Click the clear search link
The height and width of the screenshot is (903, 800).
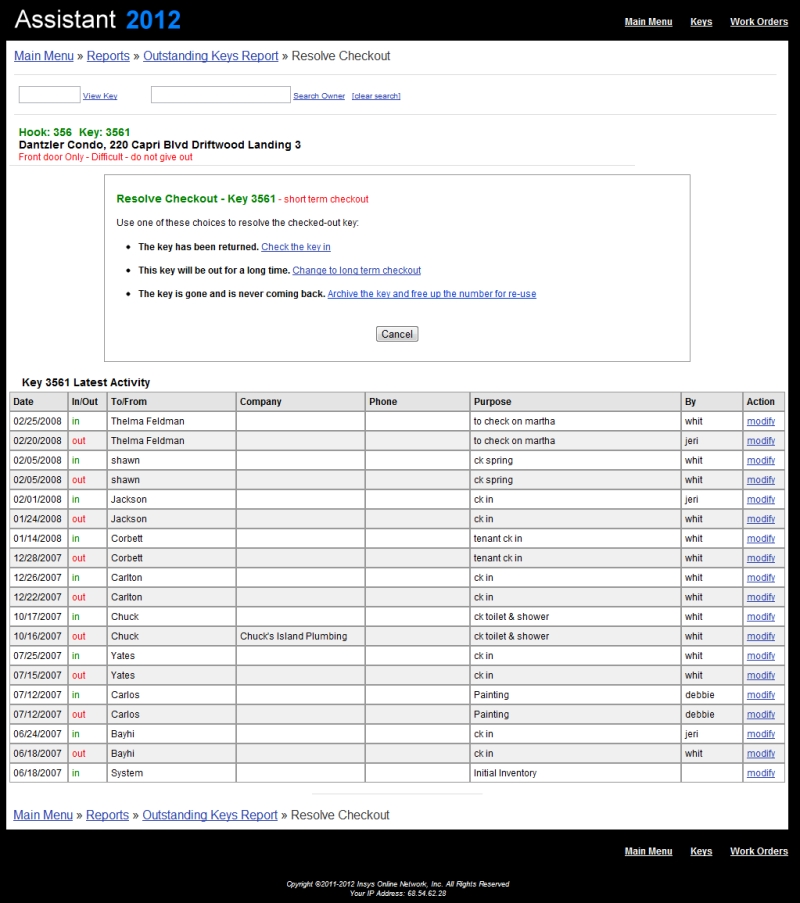point(376,96)
